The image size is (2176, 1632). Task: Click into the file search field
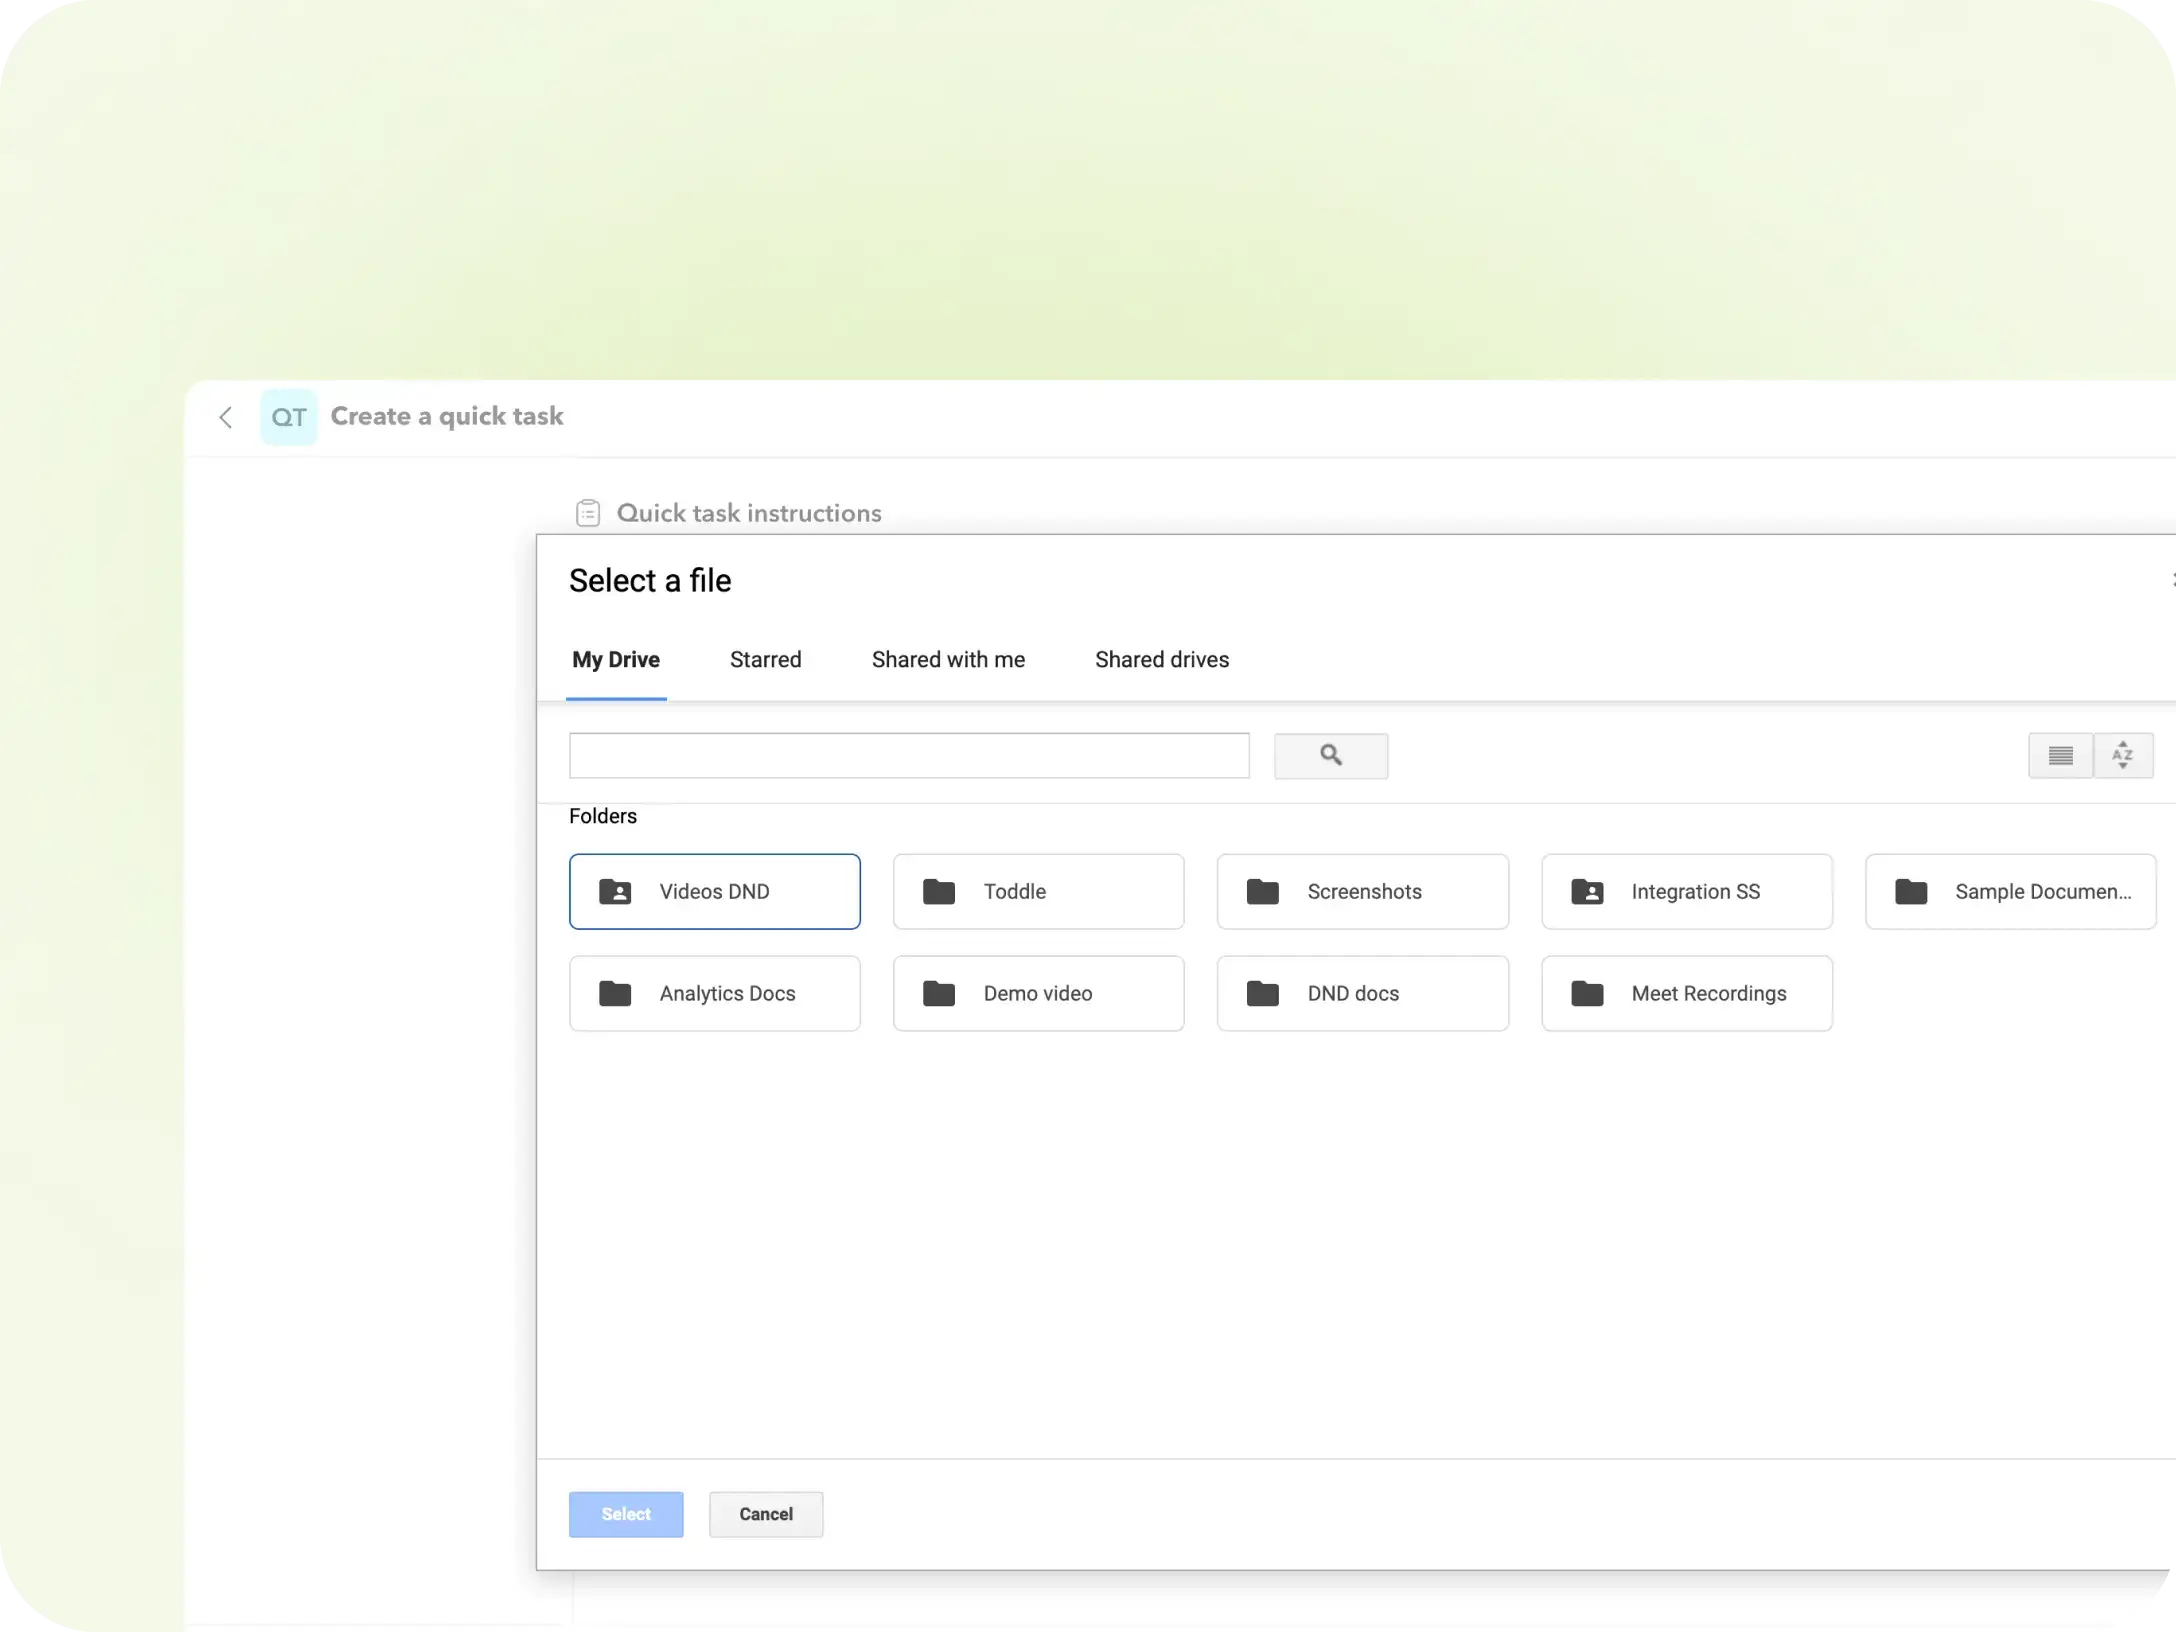(x=908, y=756)
